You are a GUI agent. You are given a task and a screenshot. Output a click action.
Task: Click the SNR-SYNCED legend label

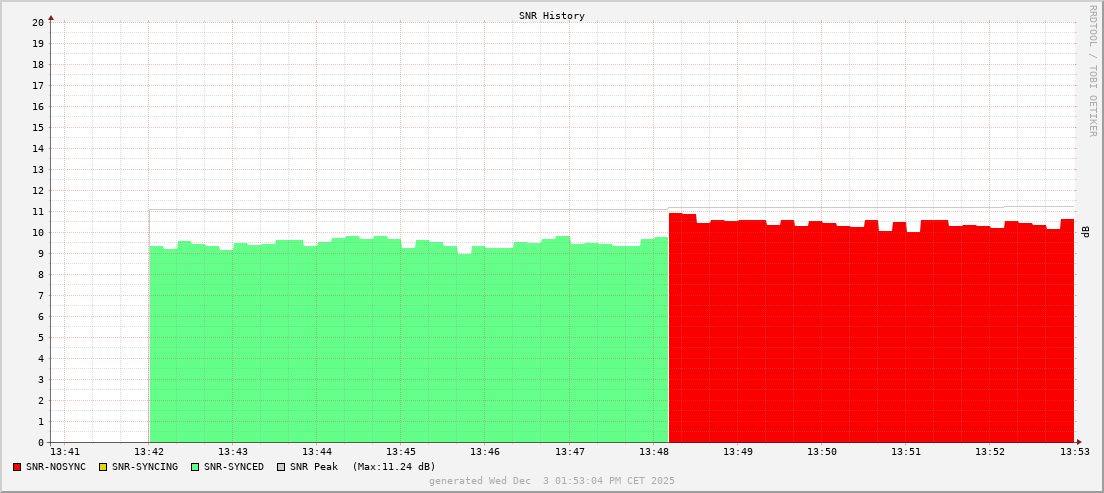click(234, 467)
